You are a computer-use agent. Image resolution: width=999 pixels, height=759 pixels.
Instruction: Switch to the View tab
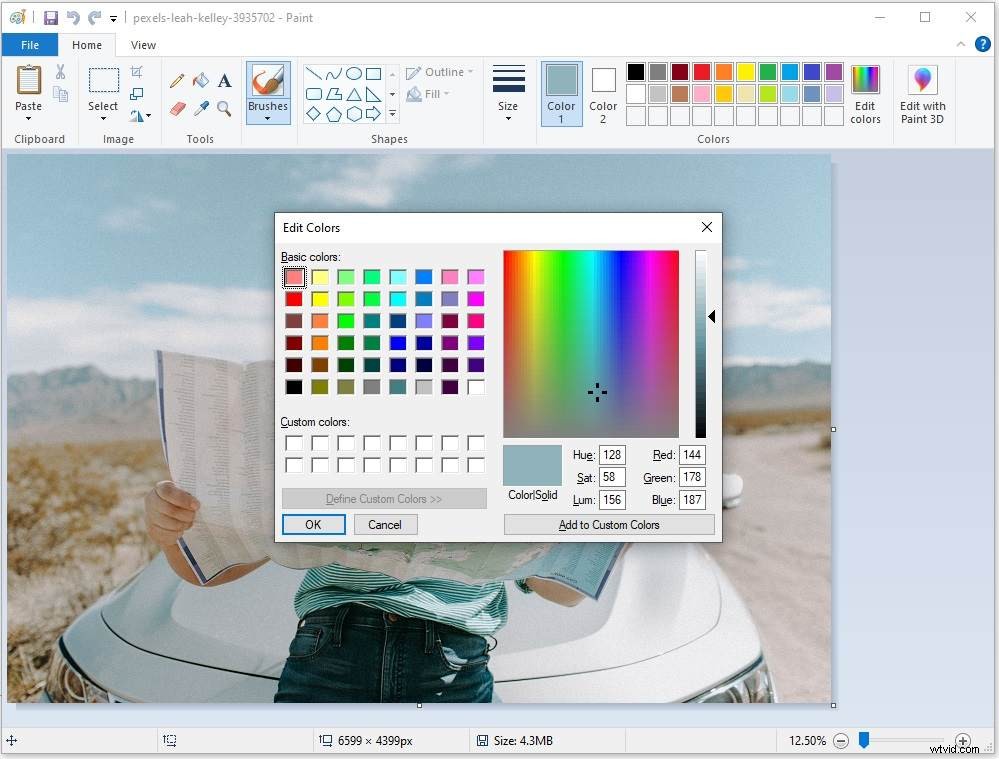[142, 45]
